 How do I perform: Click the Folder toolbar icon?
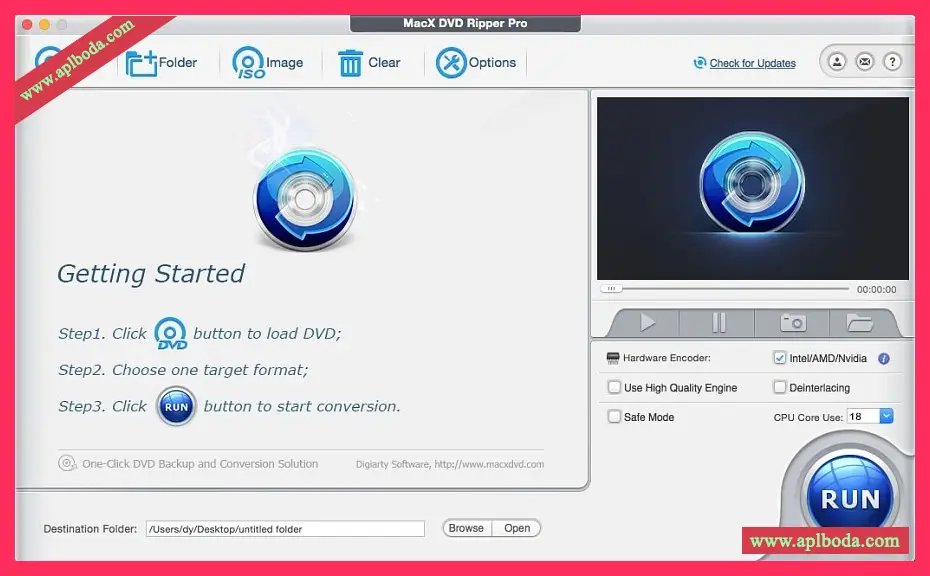[x=142, y=63]
